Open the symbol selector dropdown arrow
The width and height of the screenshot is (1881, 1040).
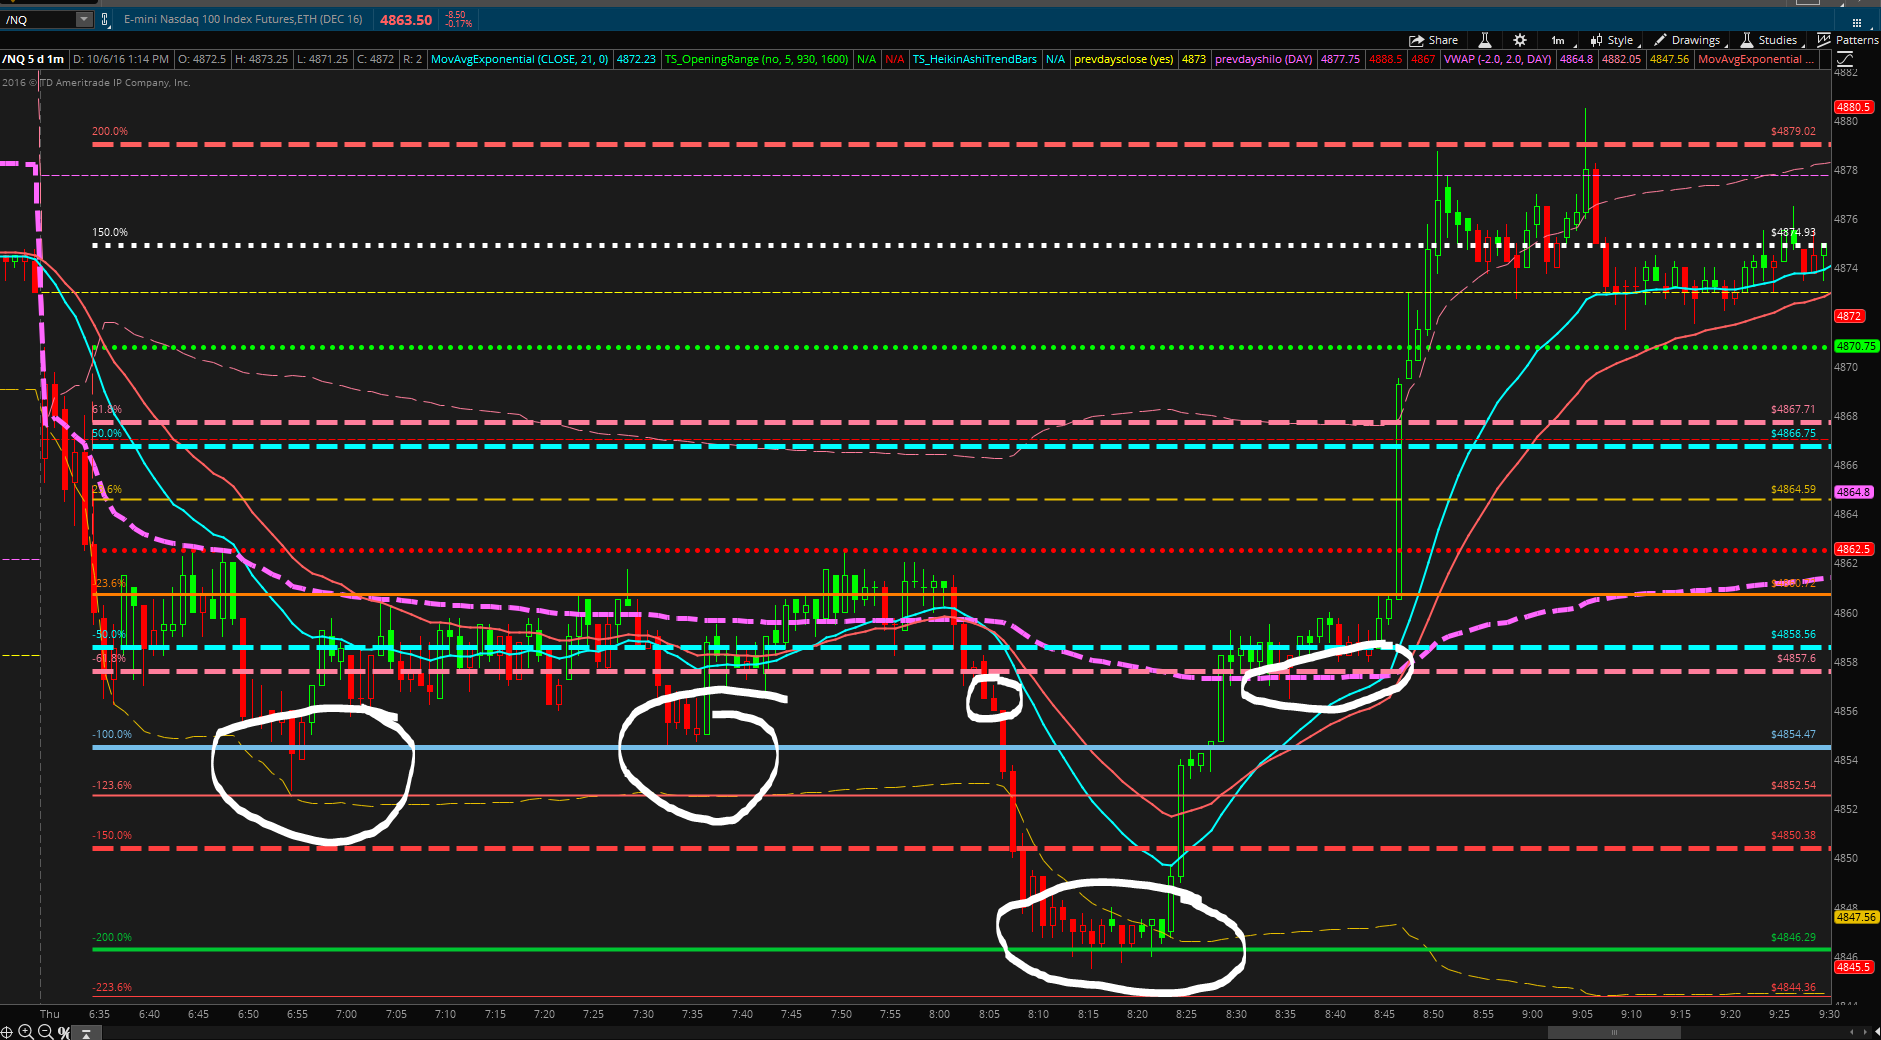[84, 19]
